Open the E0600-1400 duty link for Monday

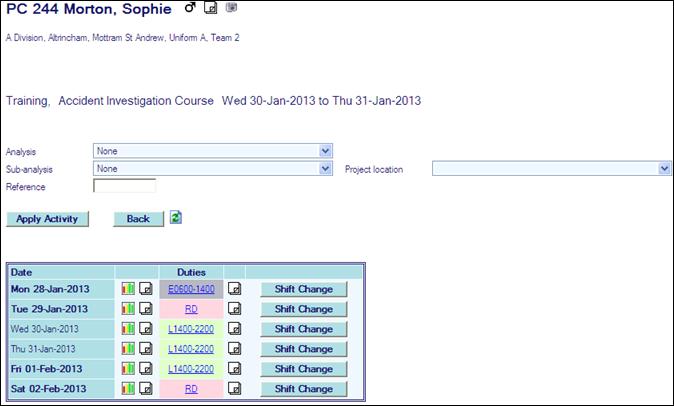pyautogui.click(x=191, y=289)
